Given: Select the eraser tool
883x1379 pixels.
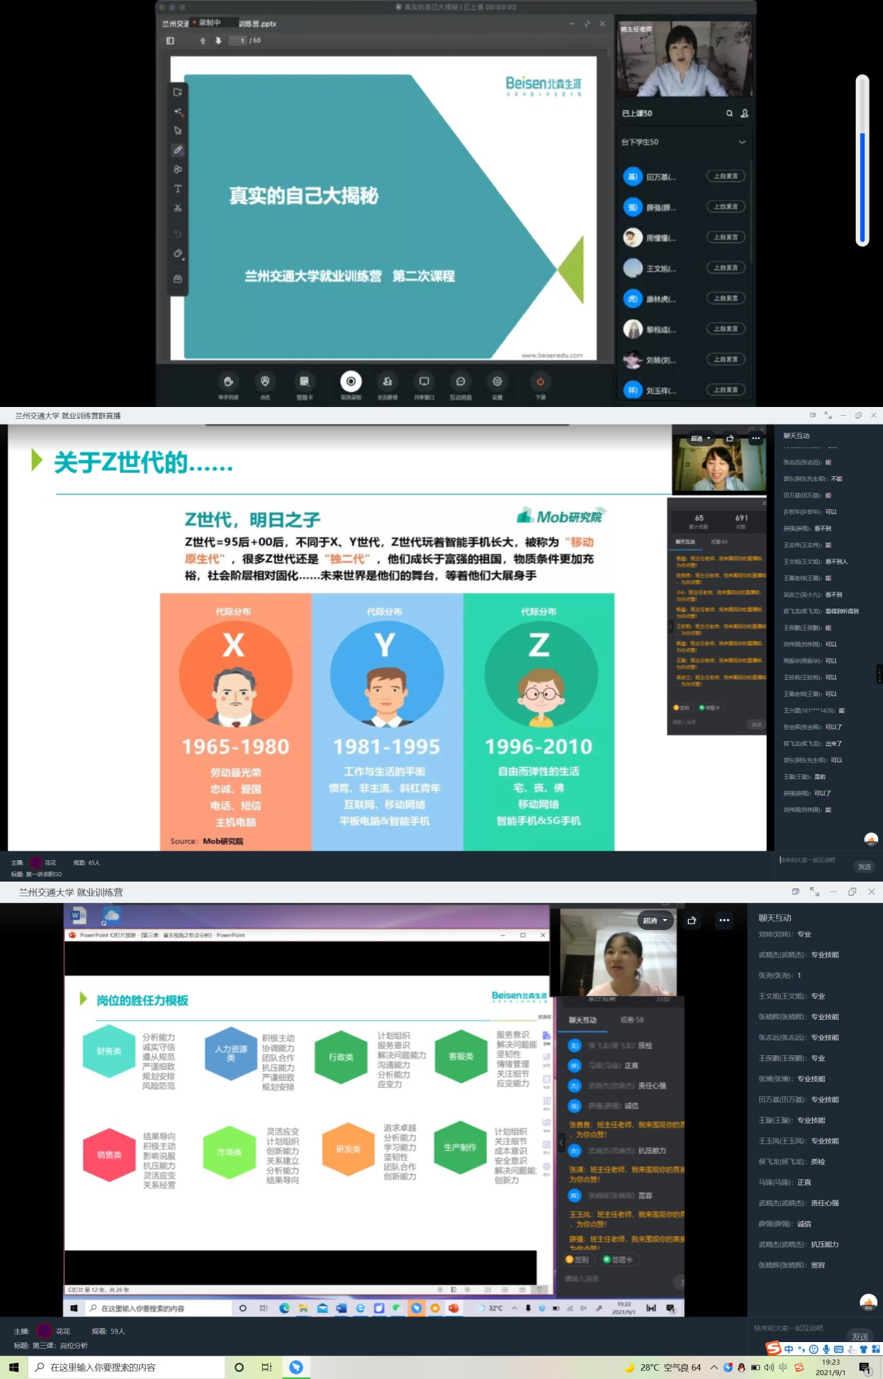Looking at the screenshot, I should point(178,254).
